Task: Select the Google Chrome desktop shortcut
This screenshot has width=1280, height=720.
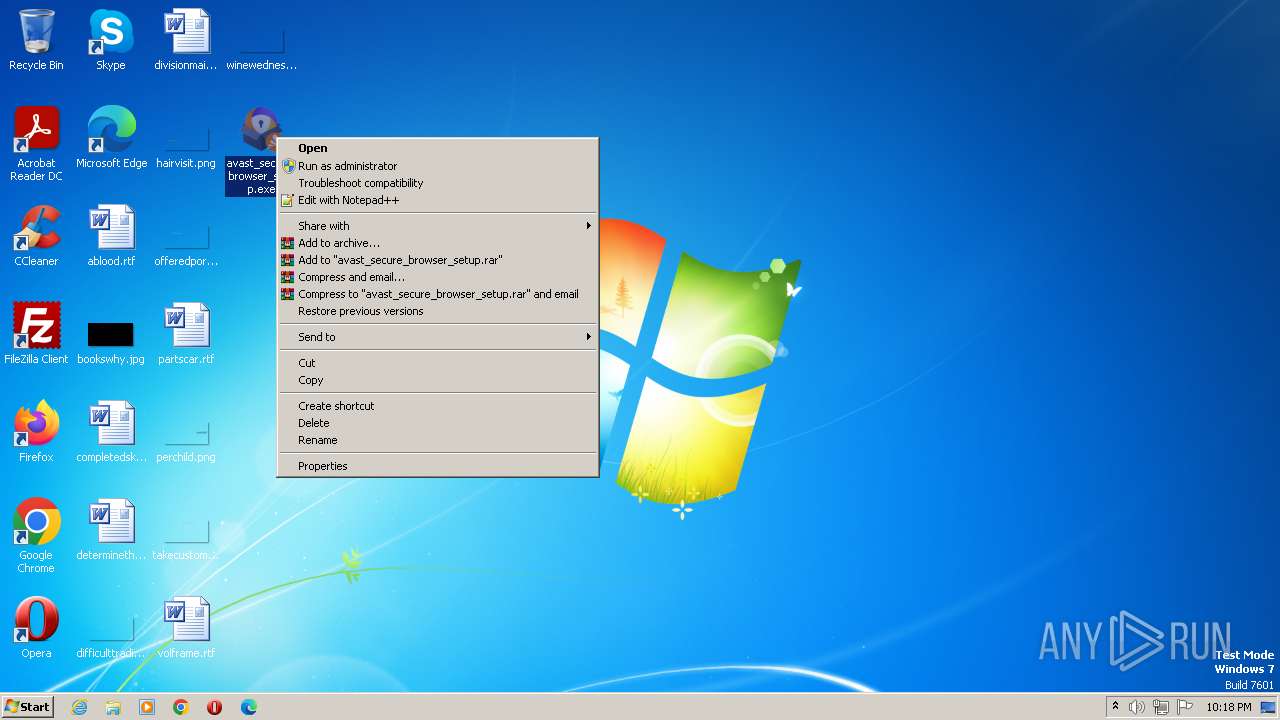Action: [36, 536]
